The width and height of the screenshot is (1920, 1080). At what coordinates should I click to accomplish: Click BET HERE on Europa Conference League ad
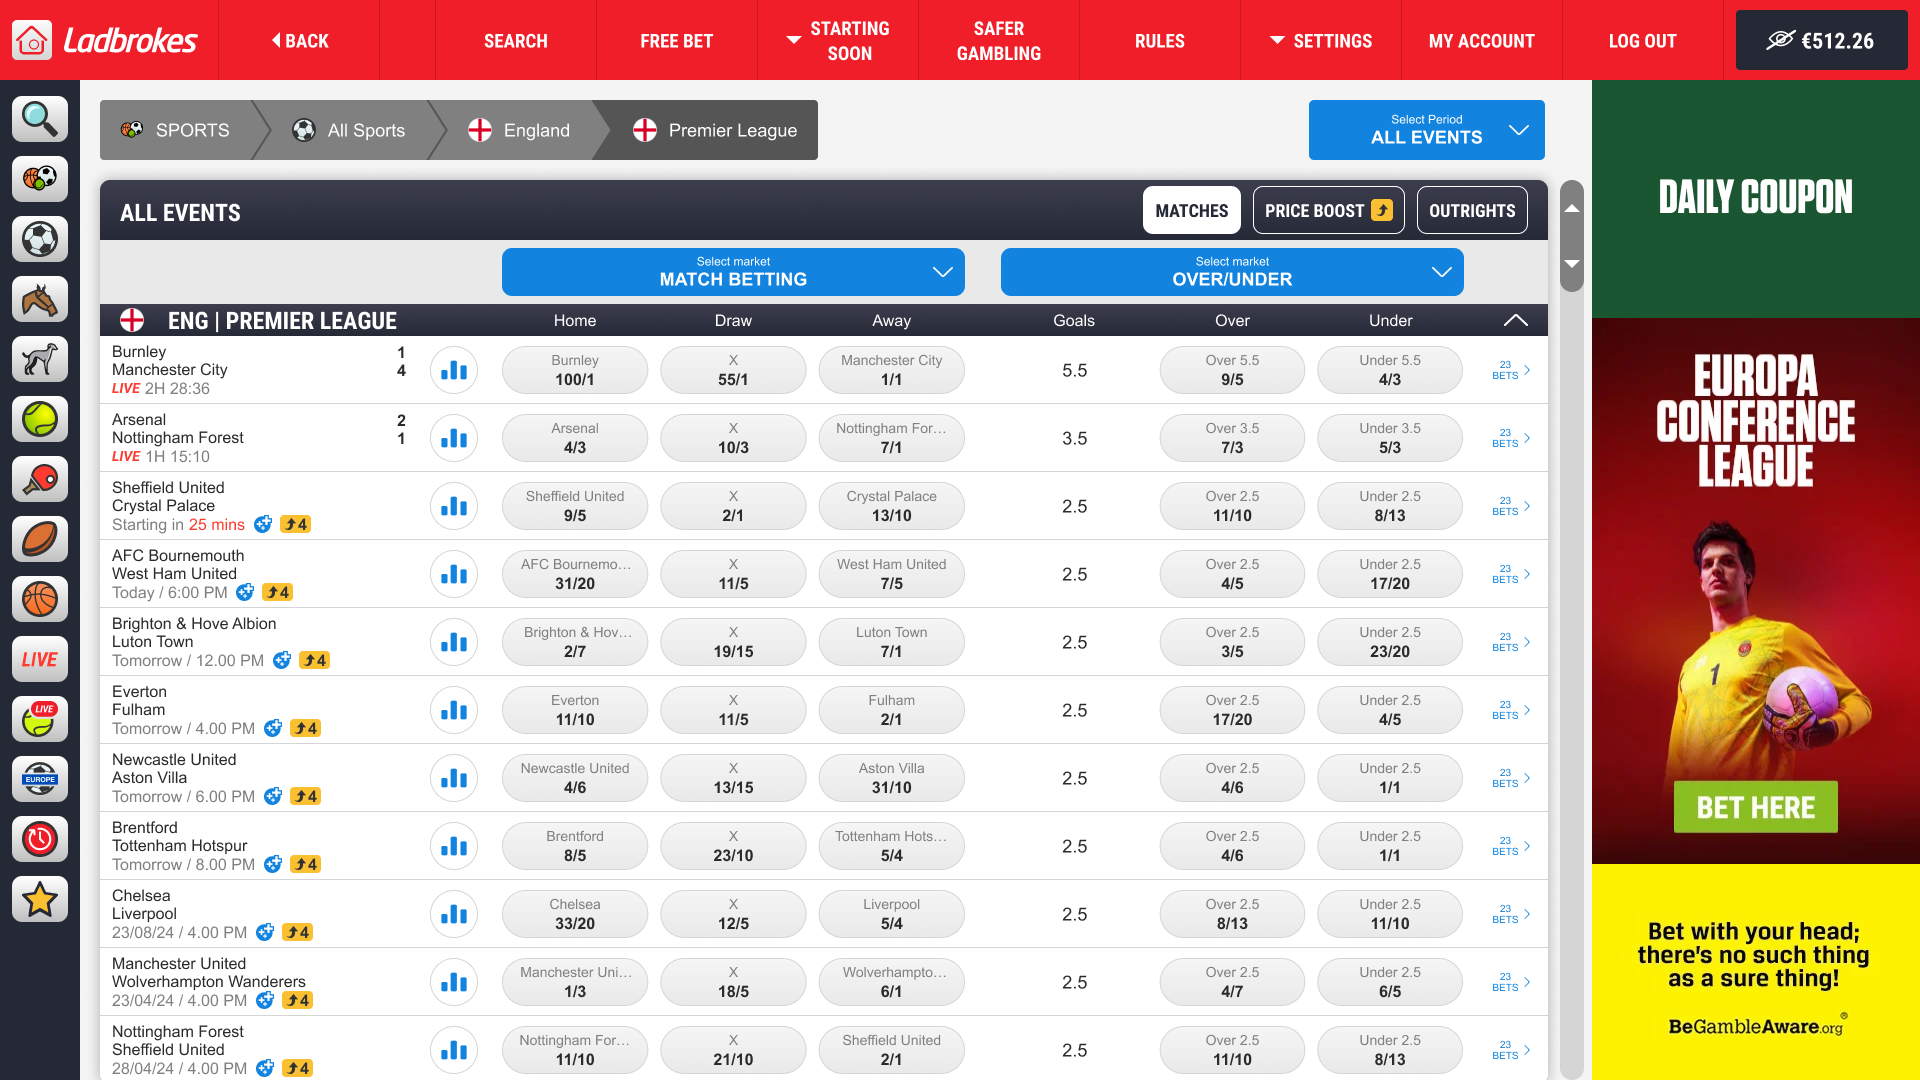pyautogui.click(x=1755, y=807)
